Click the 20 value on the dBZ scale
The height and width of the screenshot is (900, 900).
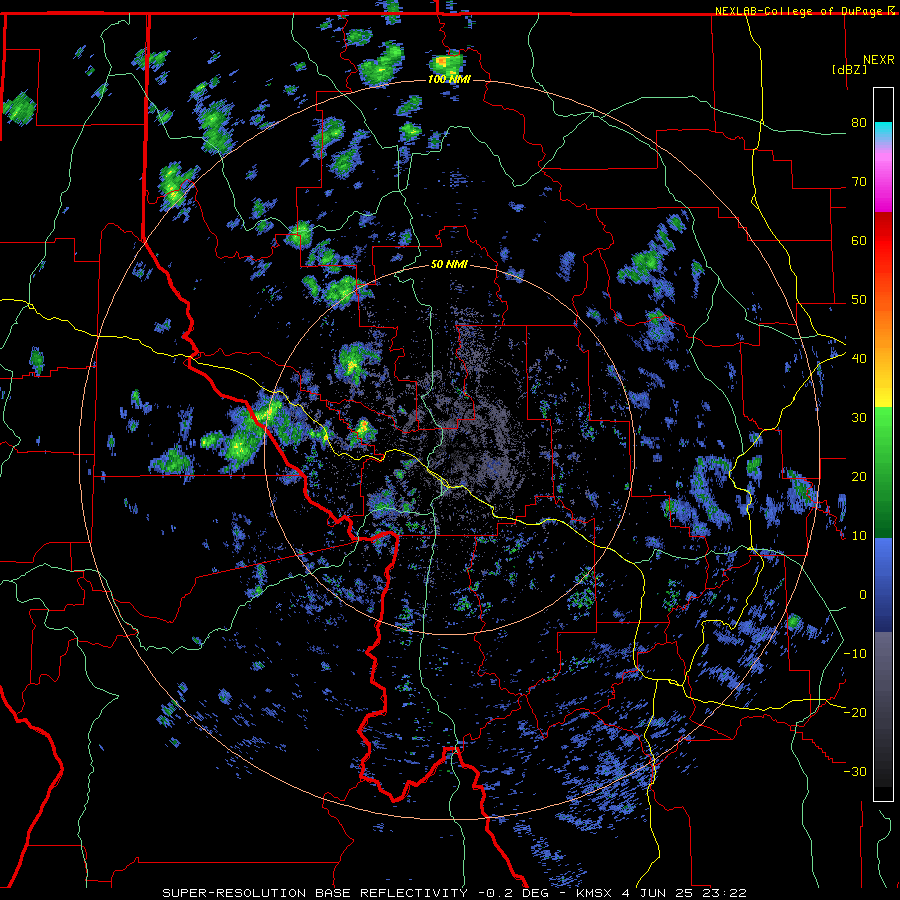[x=859, y=476]
